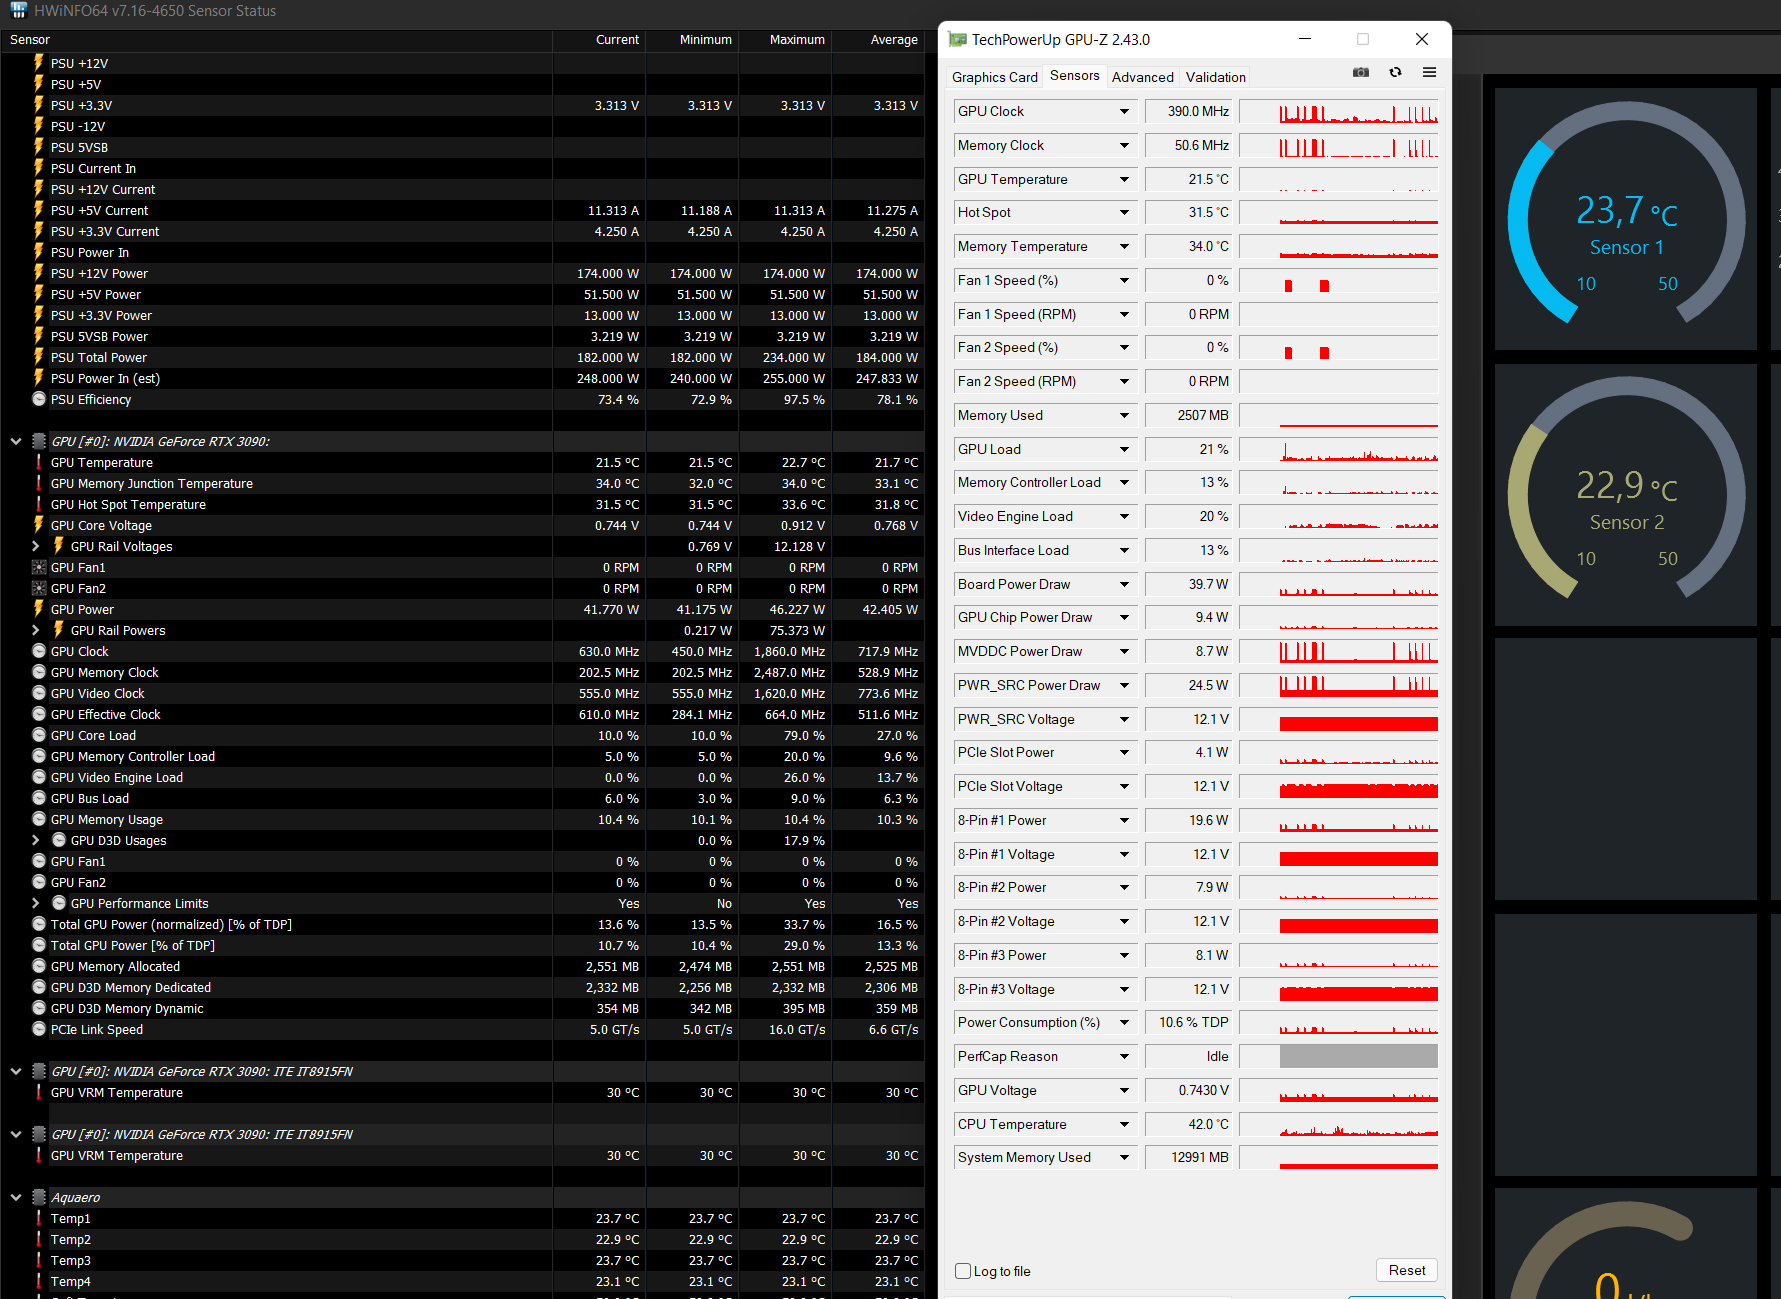
Task: Click the thermometer icon beside GPU Temperature
Action: [39, 462]
